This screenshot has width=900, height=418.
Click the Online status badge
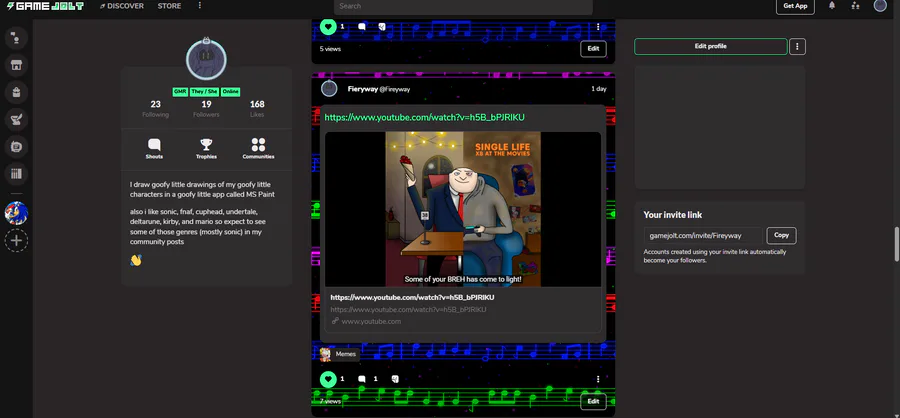click(230, 92)
